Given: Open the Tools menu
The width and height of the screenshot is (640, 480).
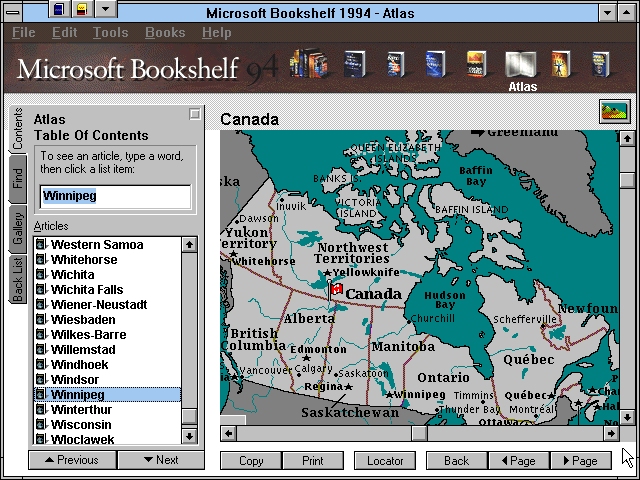Looking at the screenshot, I should point(110,33).
